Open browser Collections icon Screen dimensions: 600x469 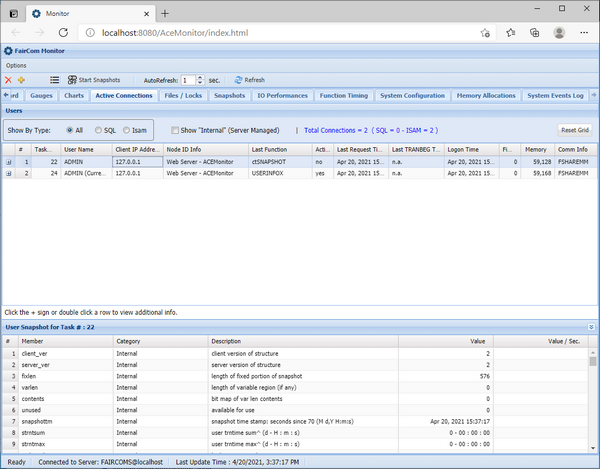pos(535,33)
